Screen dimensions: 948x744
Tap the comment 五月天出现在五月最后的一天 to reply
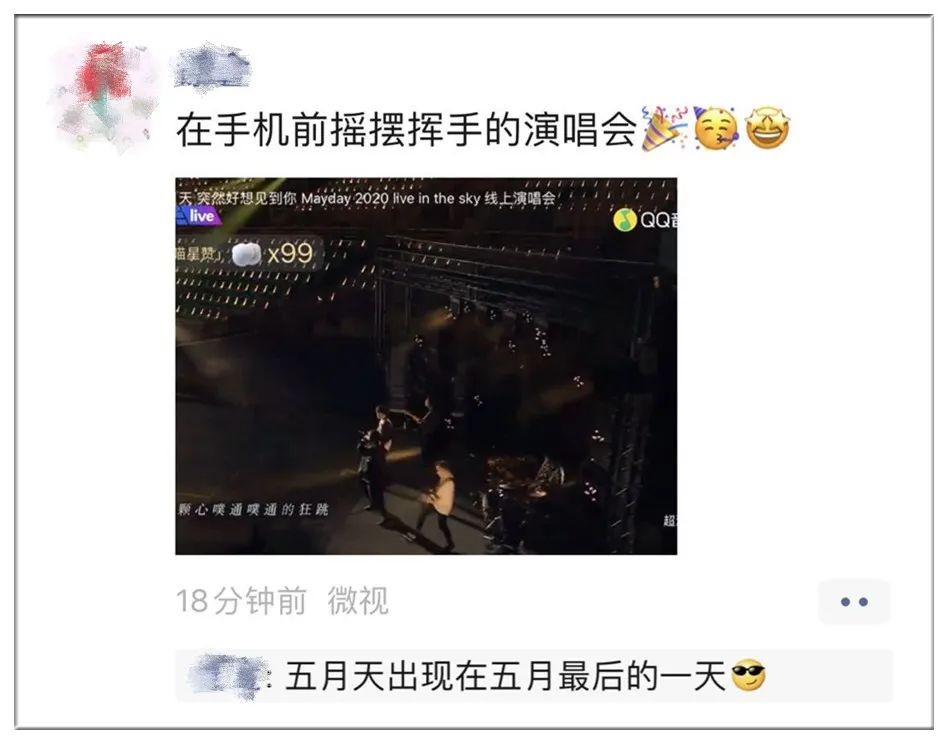(505, 676)
